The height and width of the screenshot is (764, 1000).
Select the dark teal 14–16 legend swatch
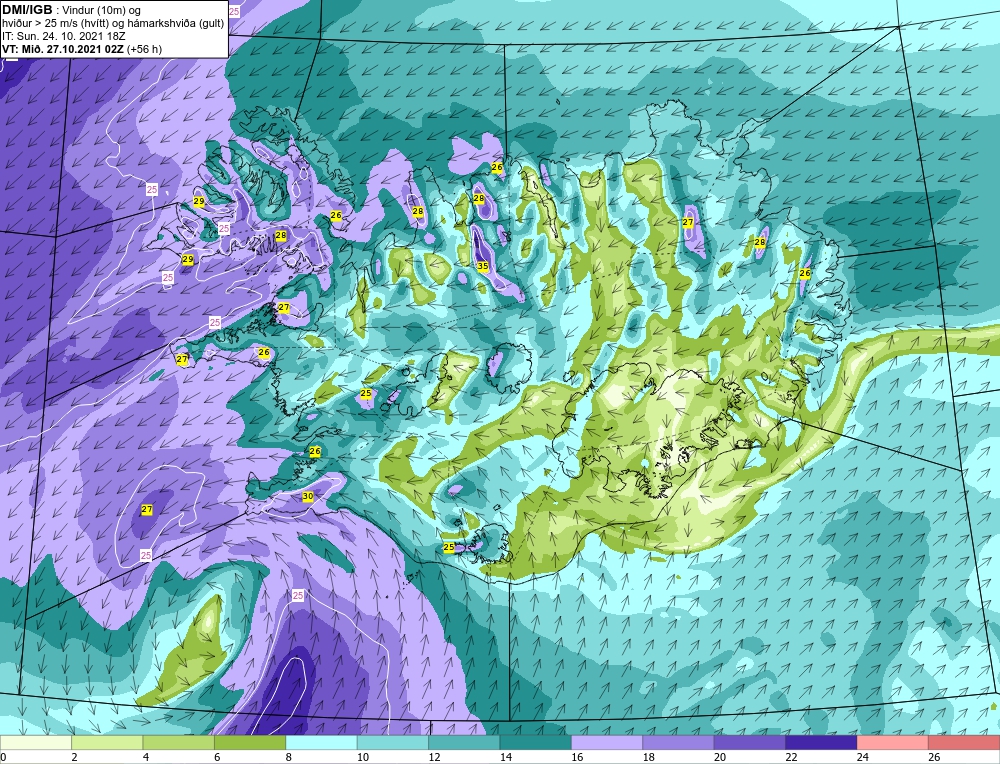(536, 743)
